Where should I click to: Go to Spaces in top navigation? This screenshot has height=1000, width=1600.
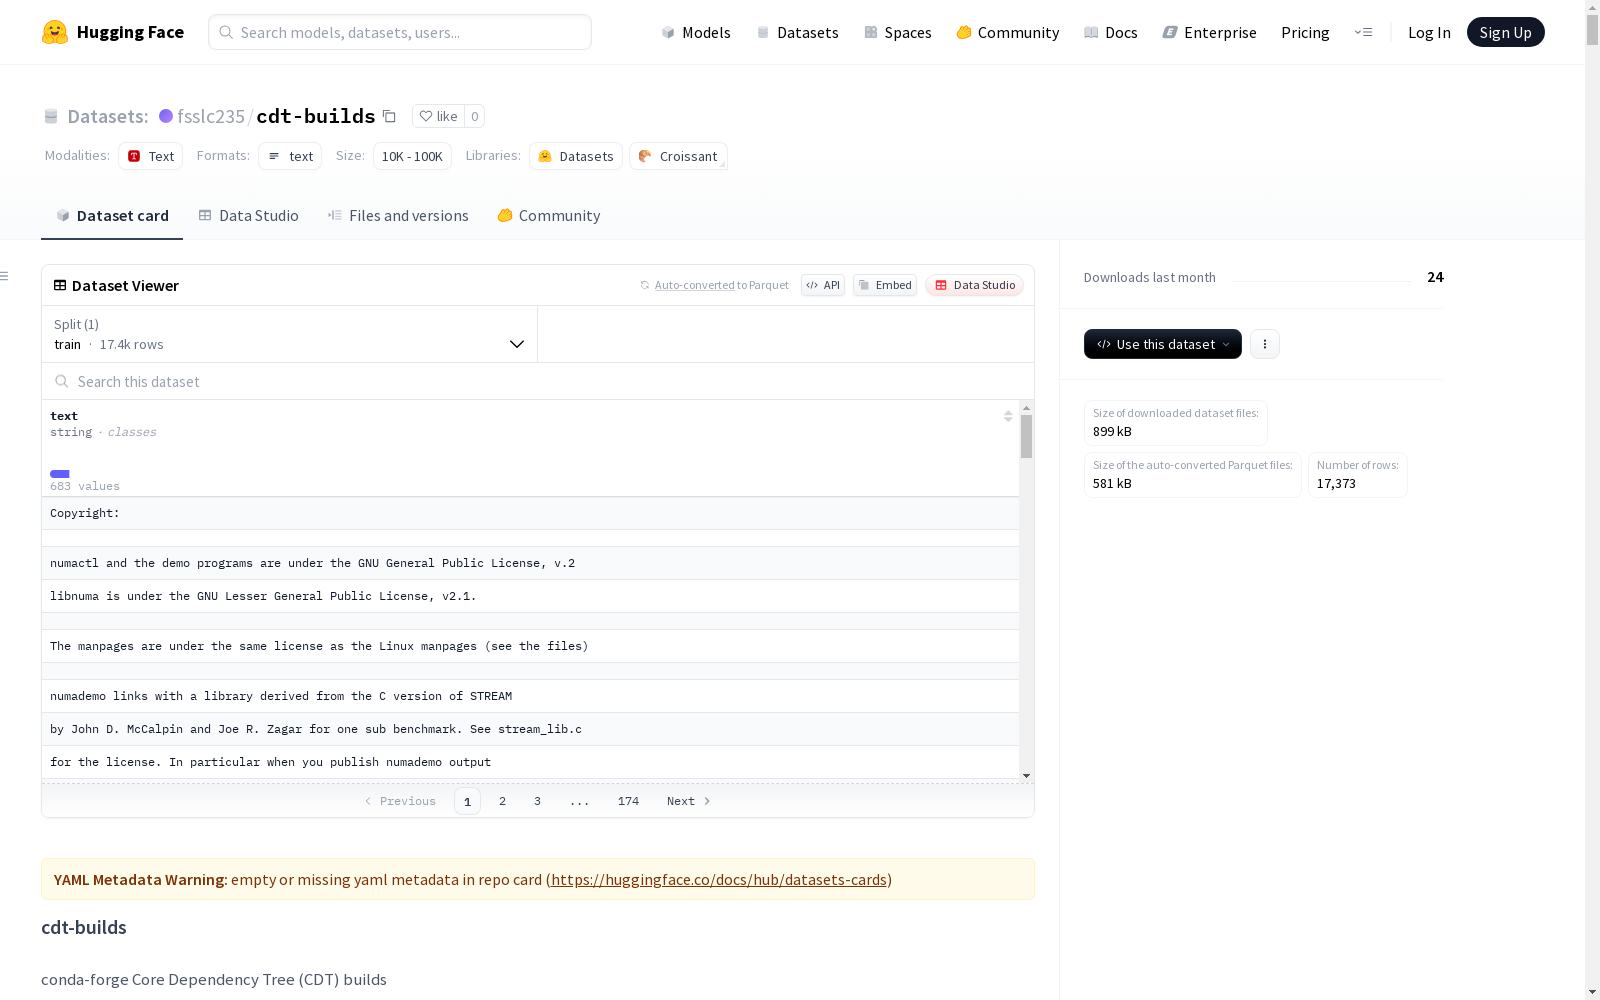pyautogui.click(x=897, y=32)
